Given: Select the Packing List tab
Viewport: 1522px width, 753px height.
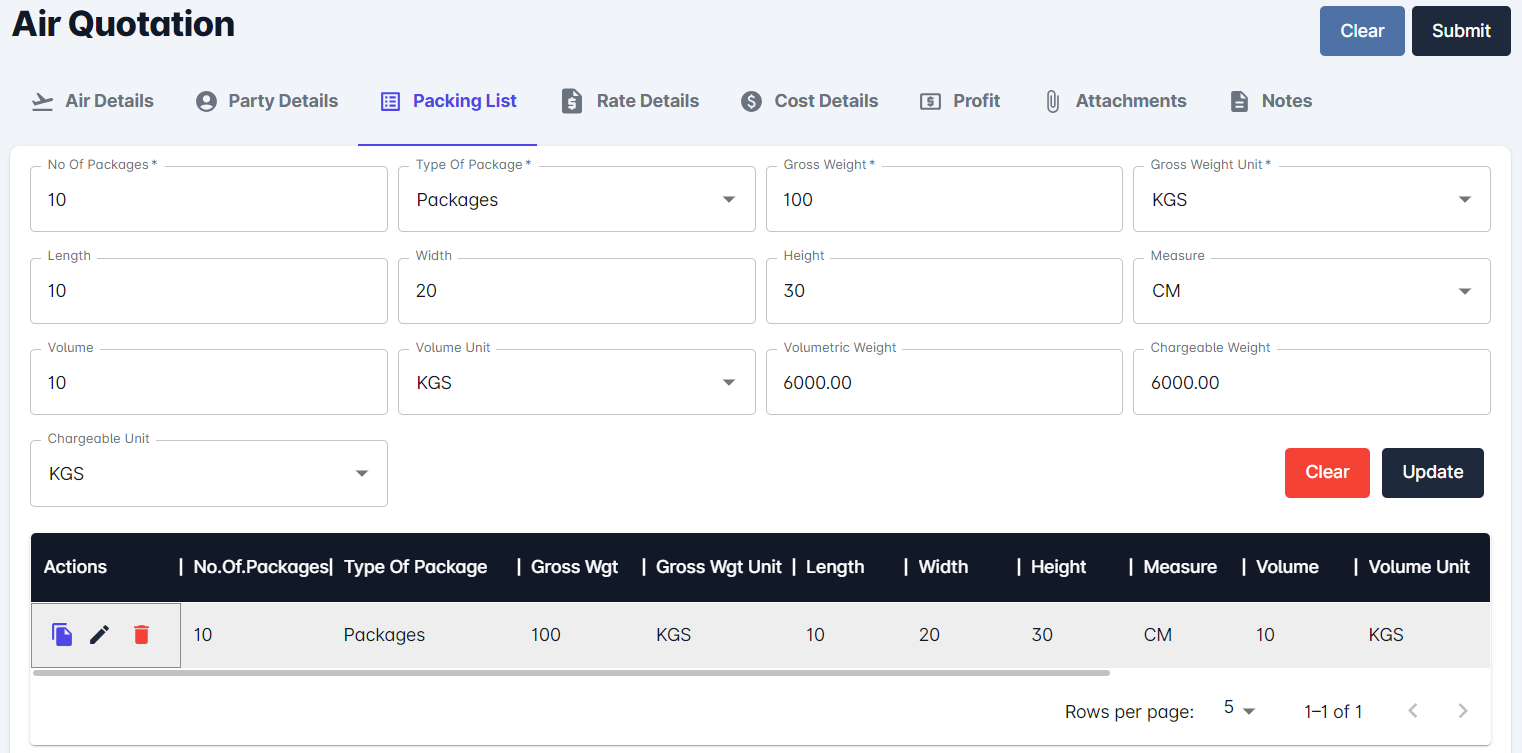Looking at the screenshot, I should tap(447, 101).
